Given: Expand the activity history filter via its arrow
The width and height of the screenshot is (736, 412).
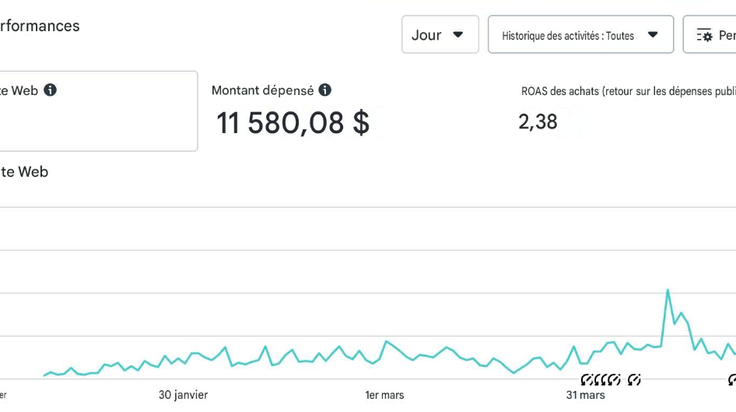Looking at the screenshot, I should [x=652, y=34].
